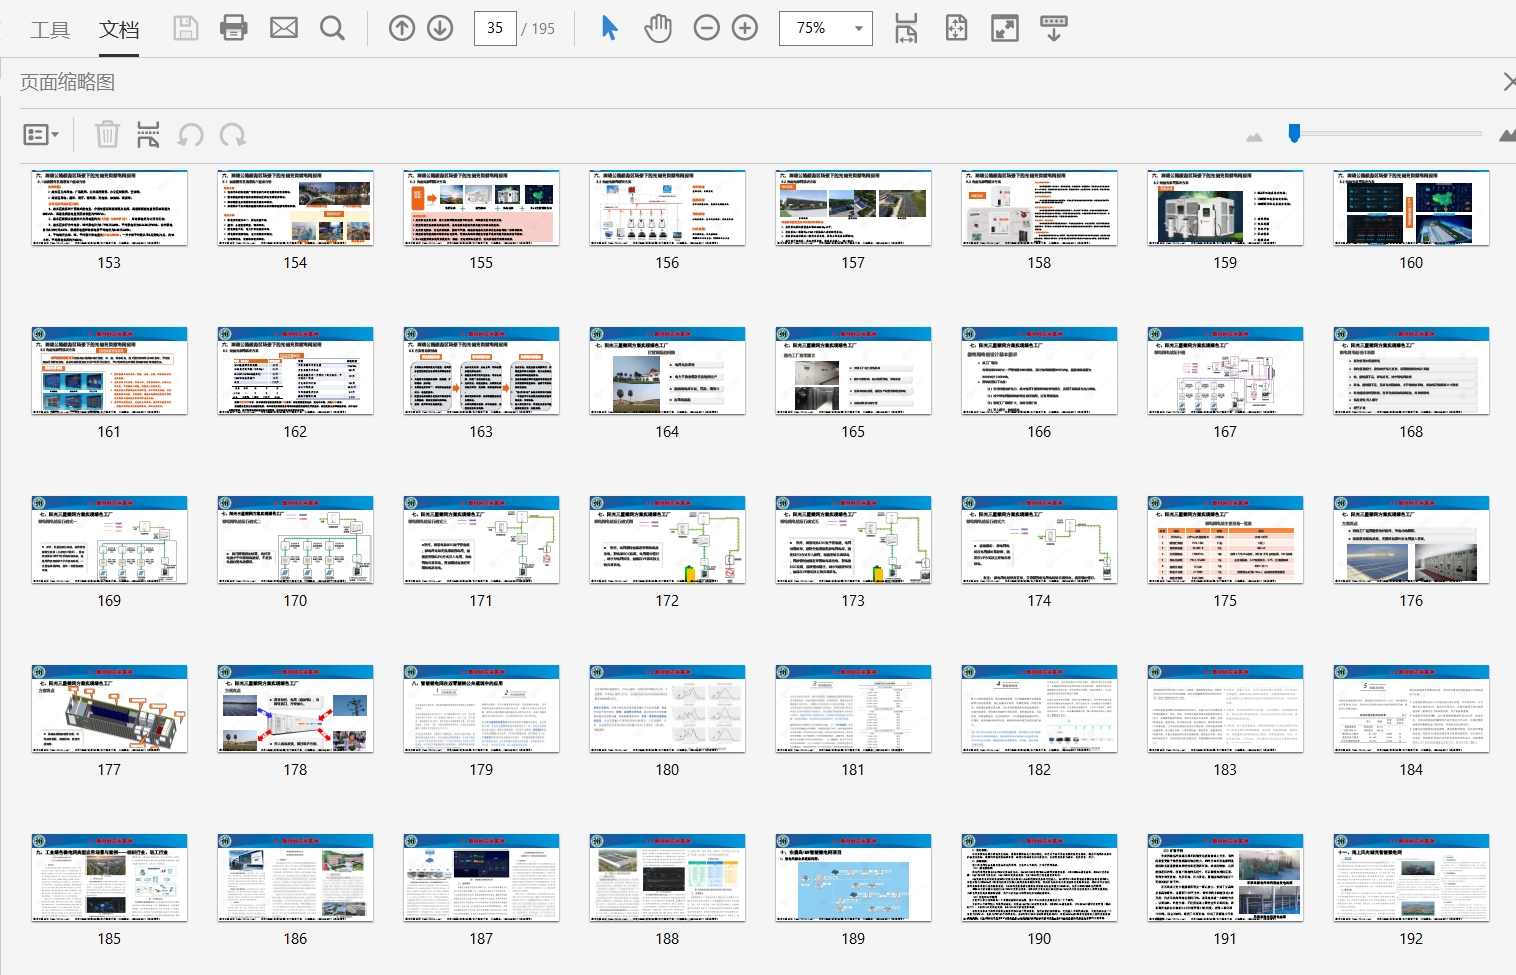Click the page label 165
Viewport: 1516px width, 975px height.
pos(853,432)
